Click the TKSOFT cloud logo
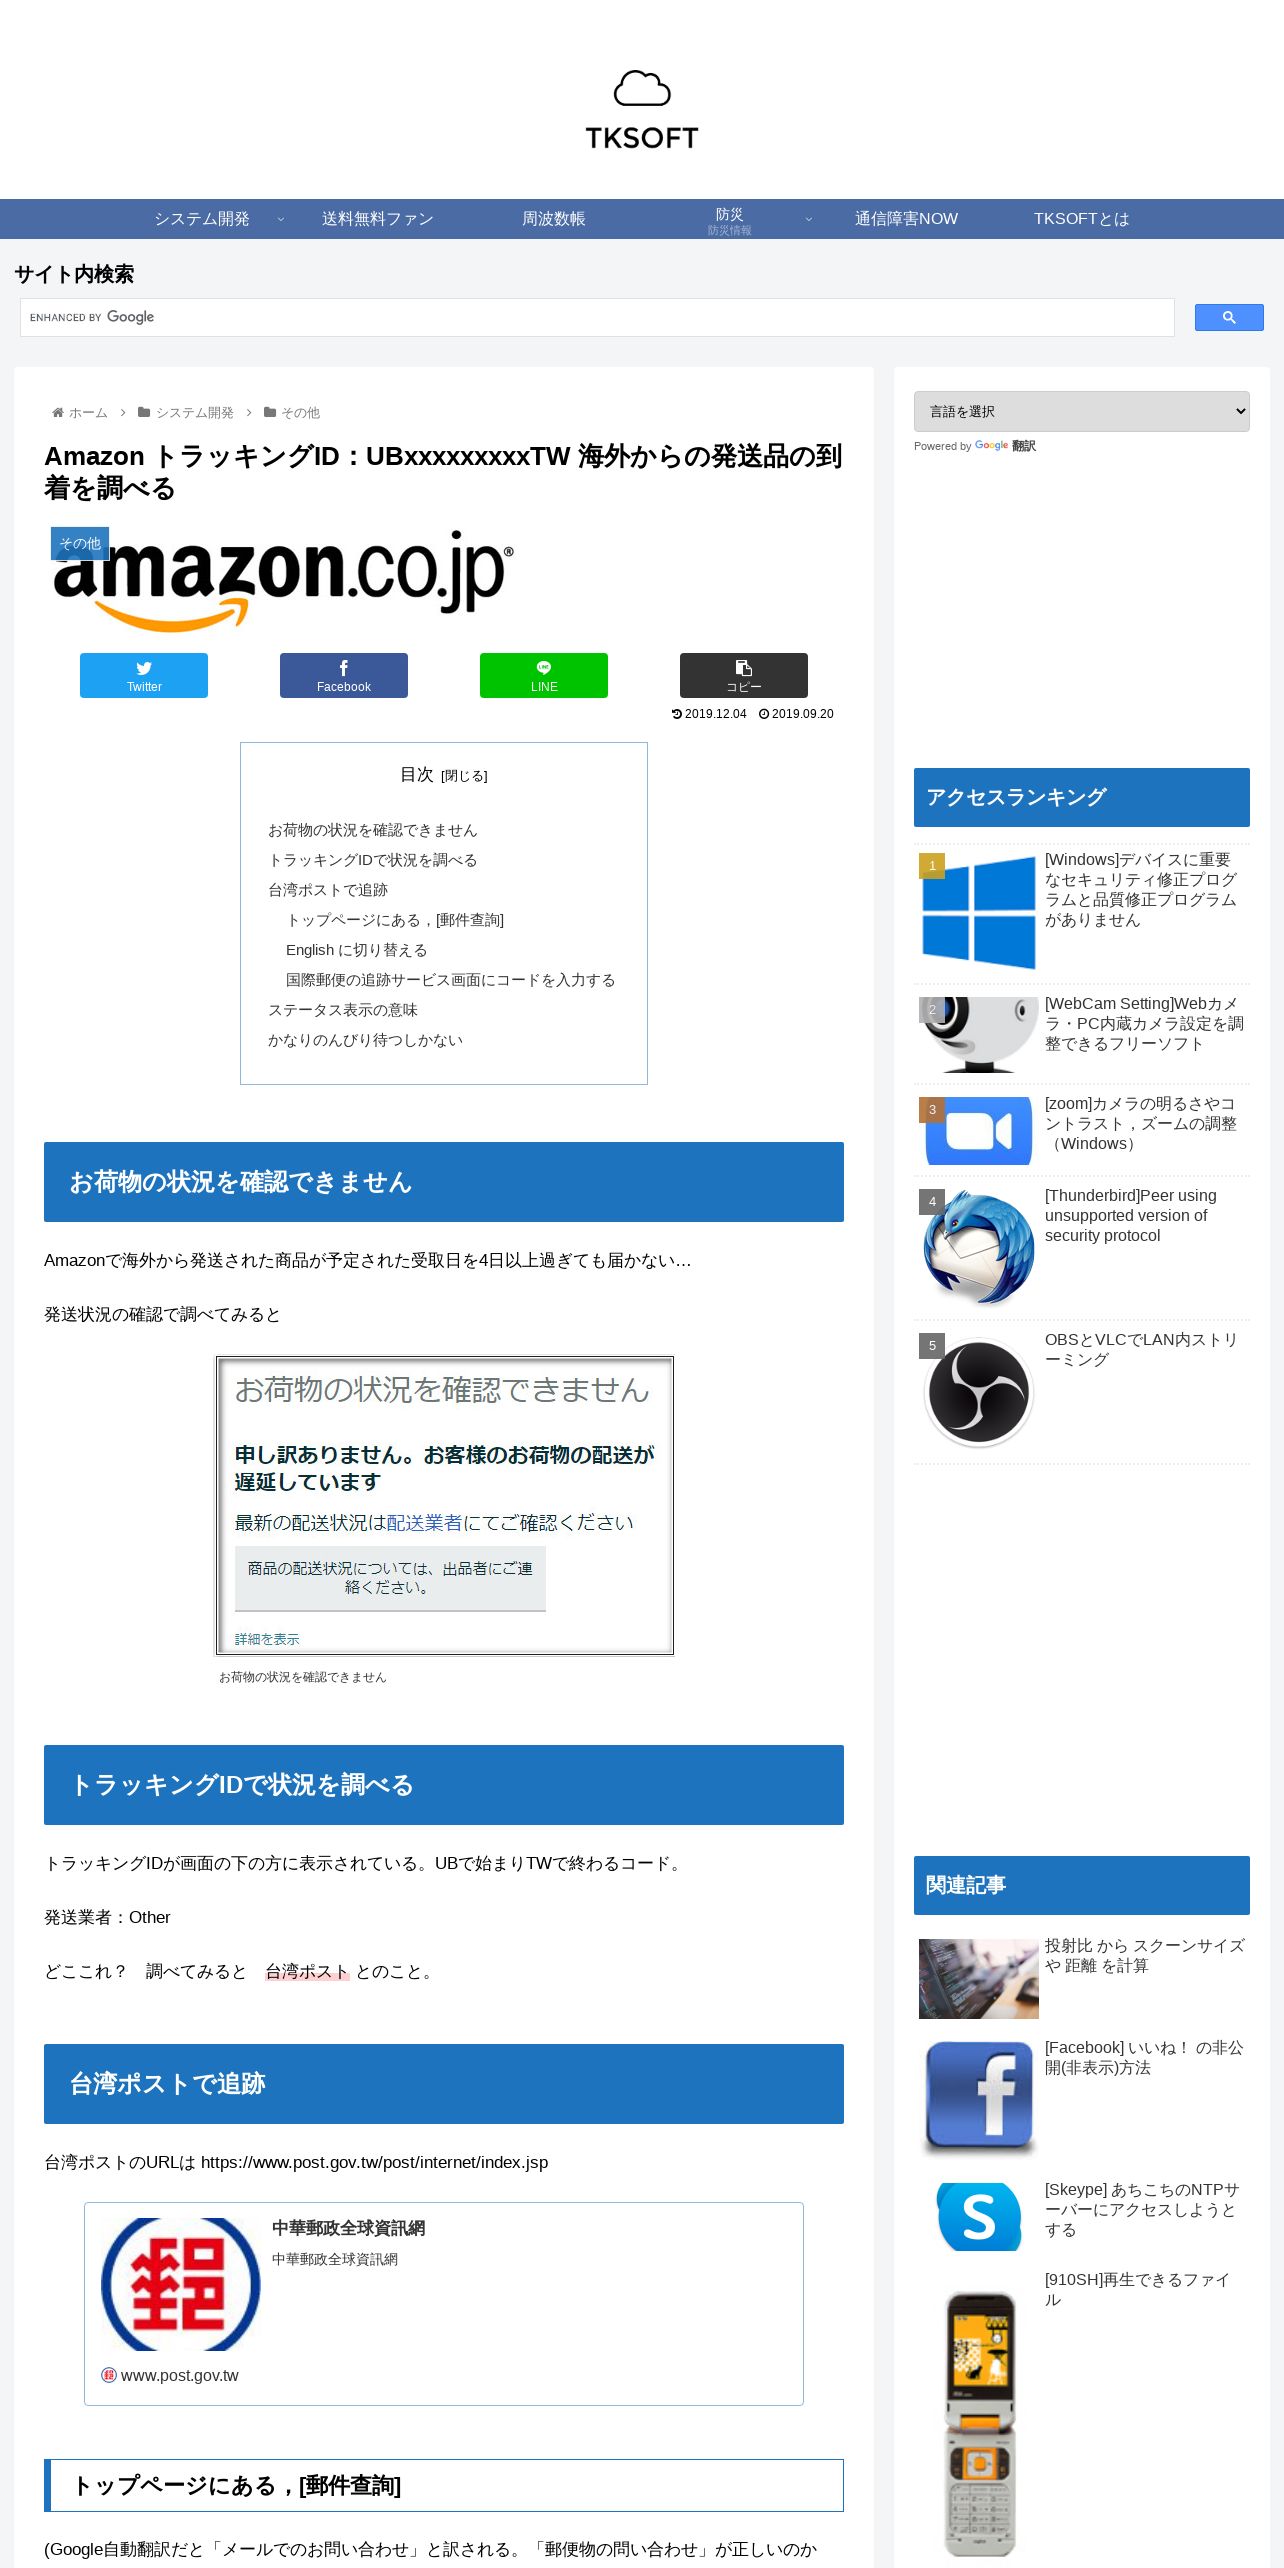Viewport: 1284px width, 2568px height. click(x=642, y=110)
